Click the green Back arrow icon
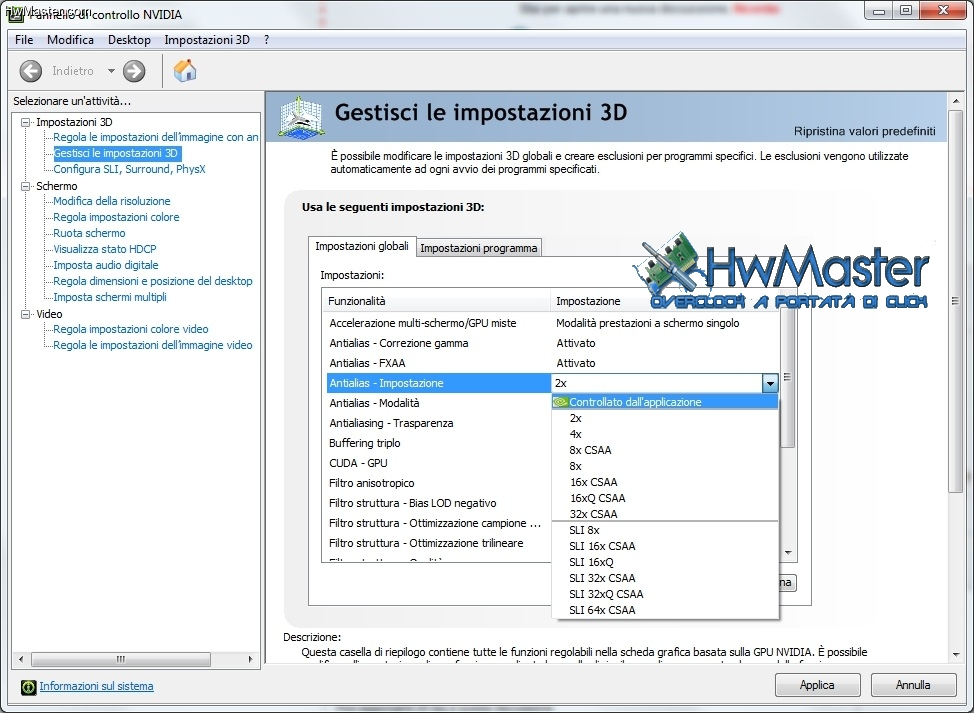The image size is (974, 713). coord(30,71)
